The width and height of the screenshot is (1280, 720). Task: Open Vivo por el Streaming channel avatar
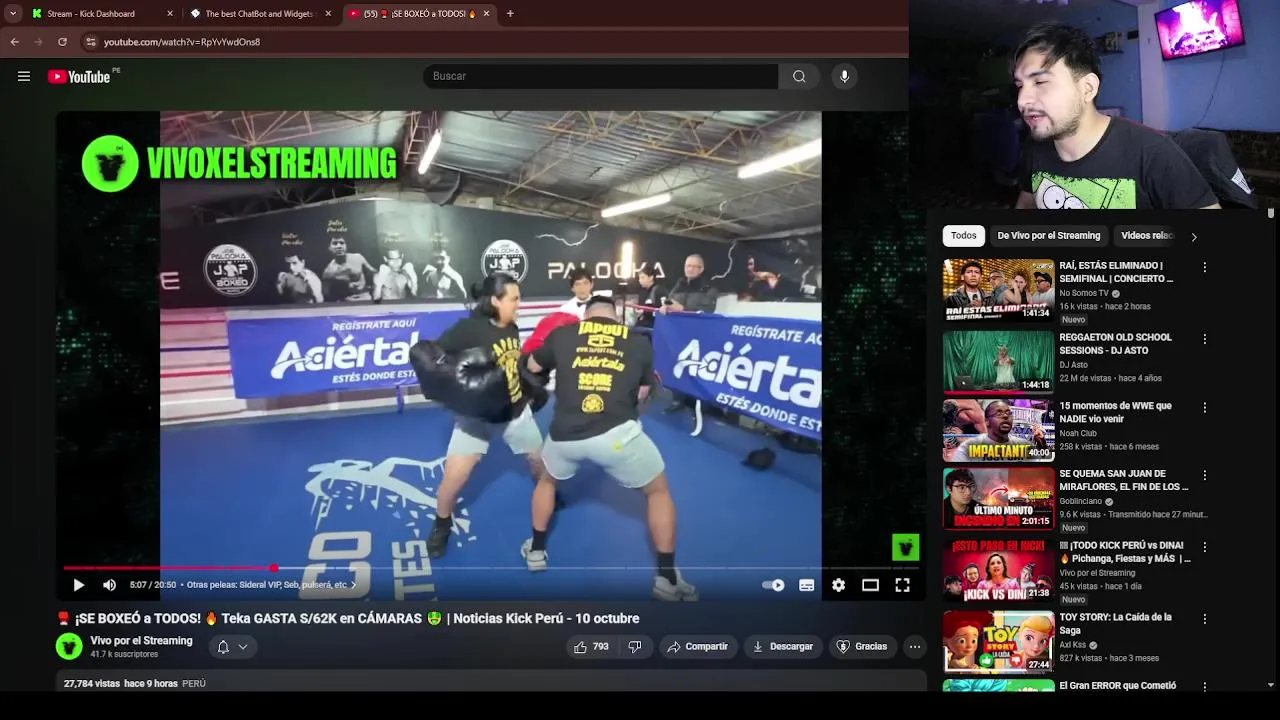coord(69,646)
